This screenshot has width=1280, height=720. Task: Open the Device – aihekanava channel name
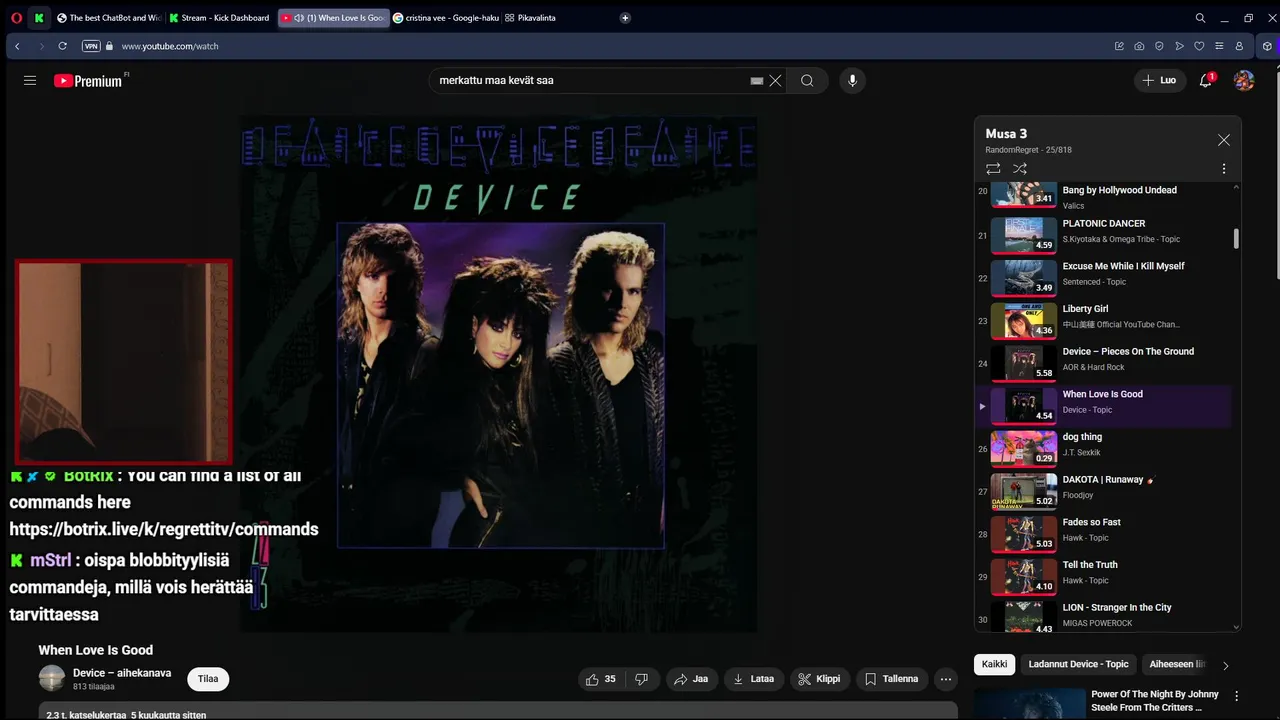click(x=122, y=673)
